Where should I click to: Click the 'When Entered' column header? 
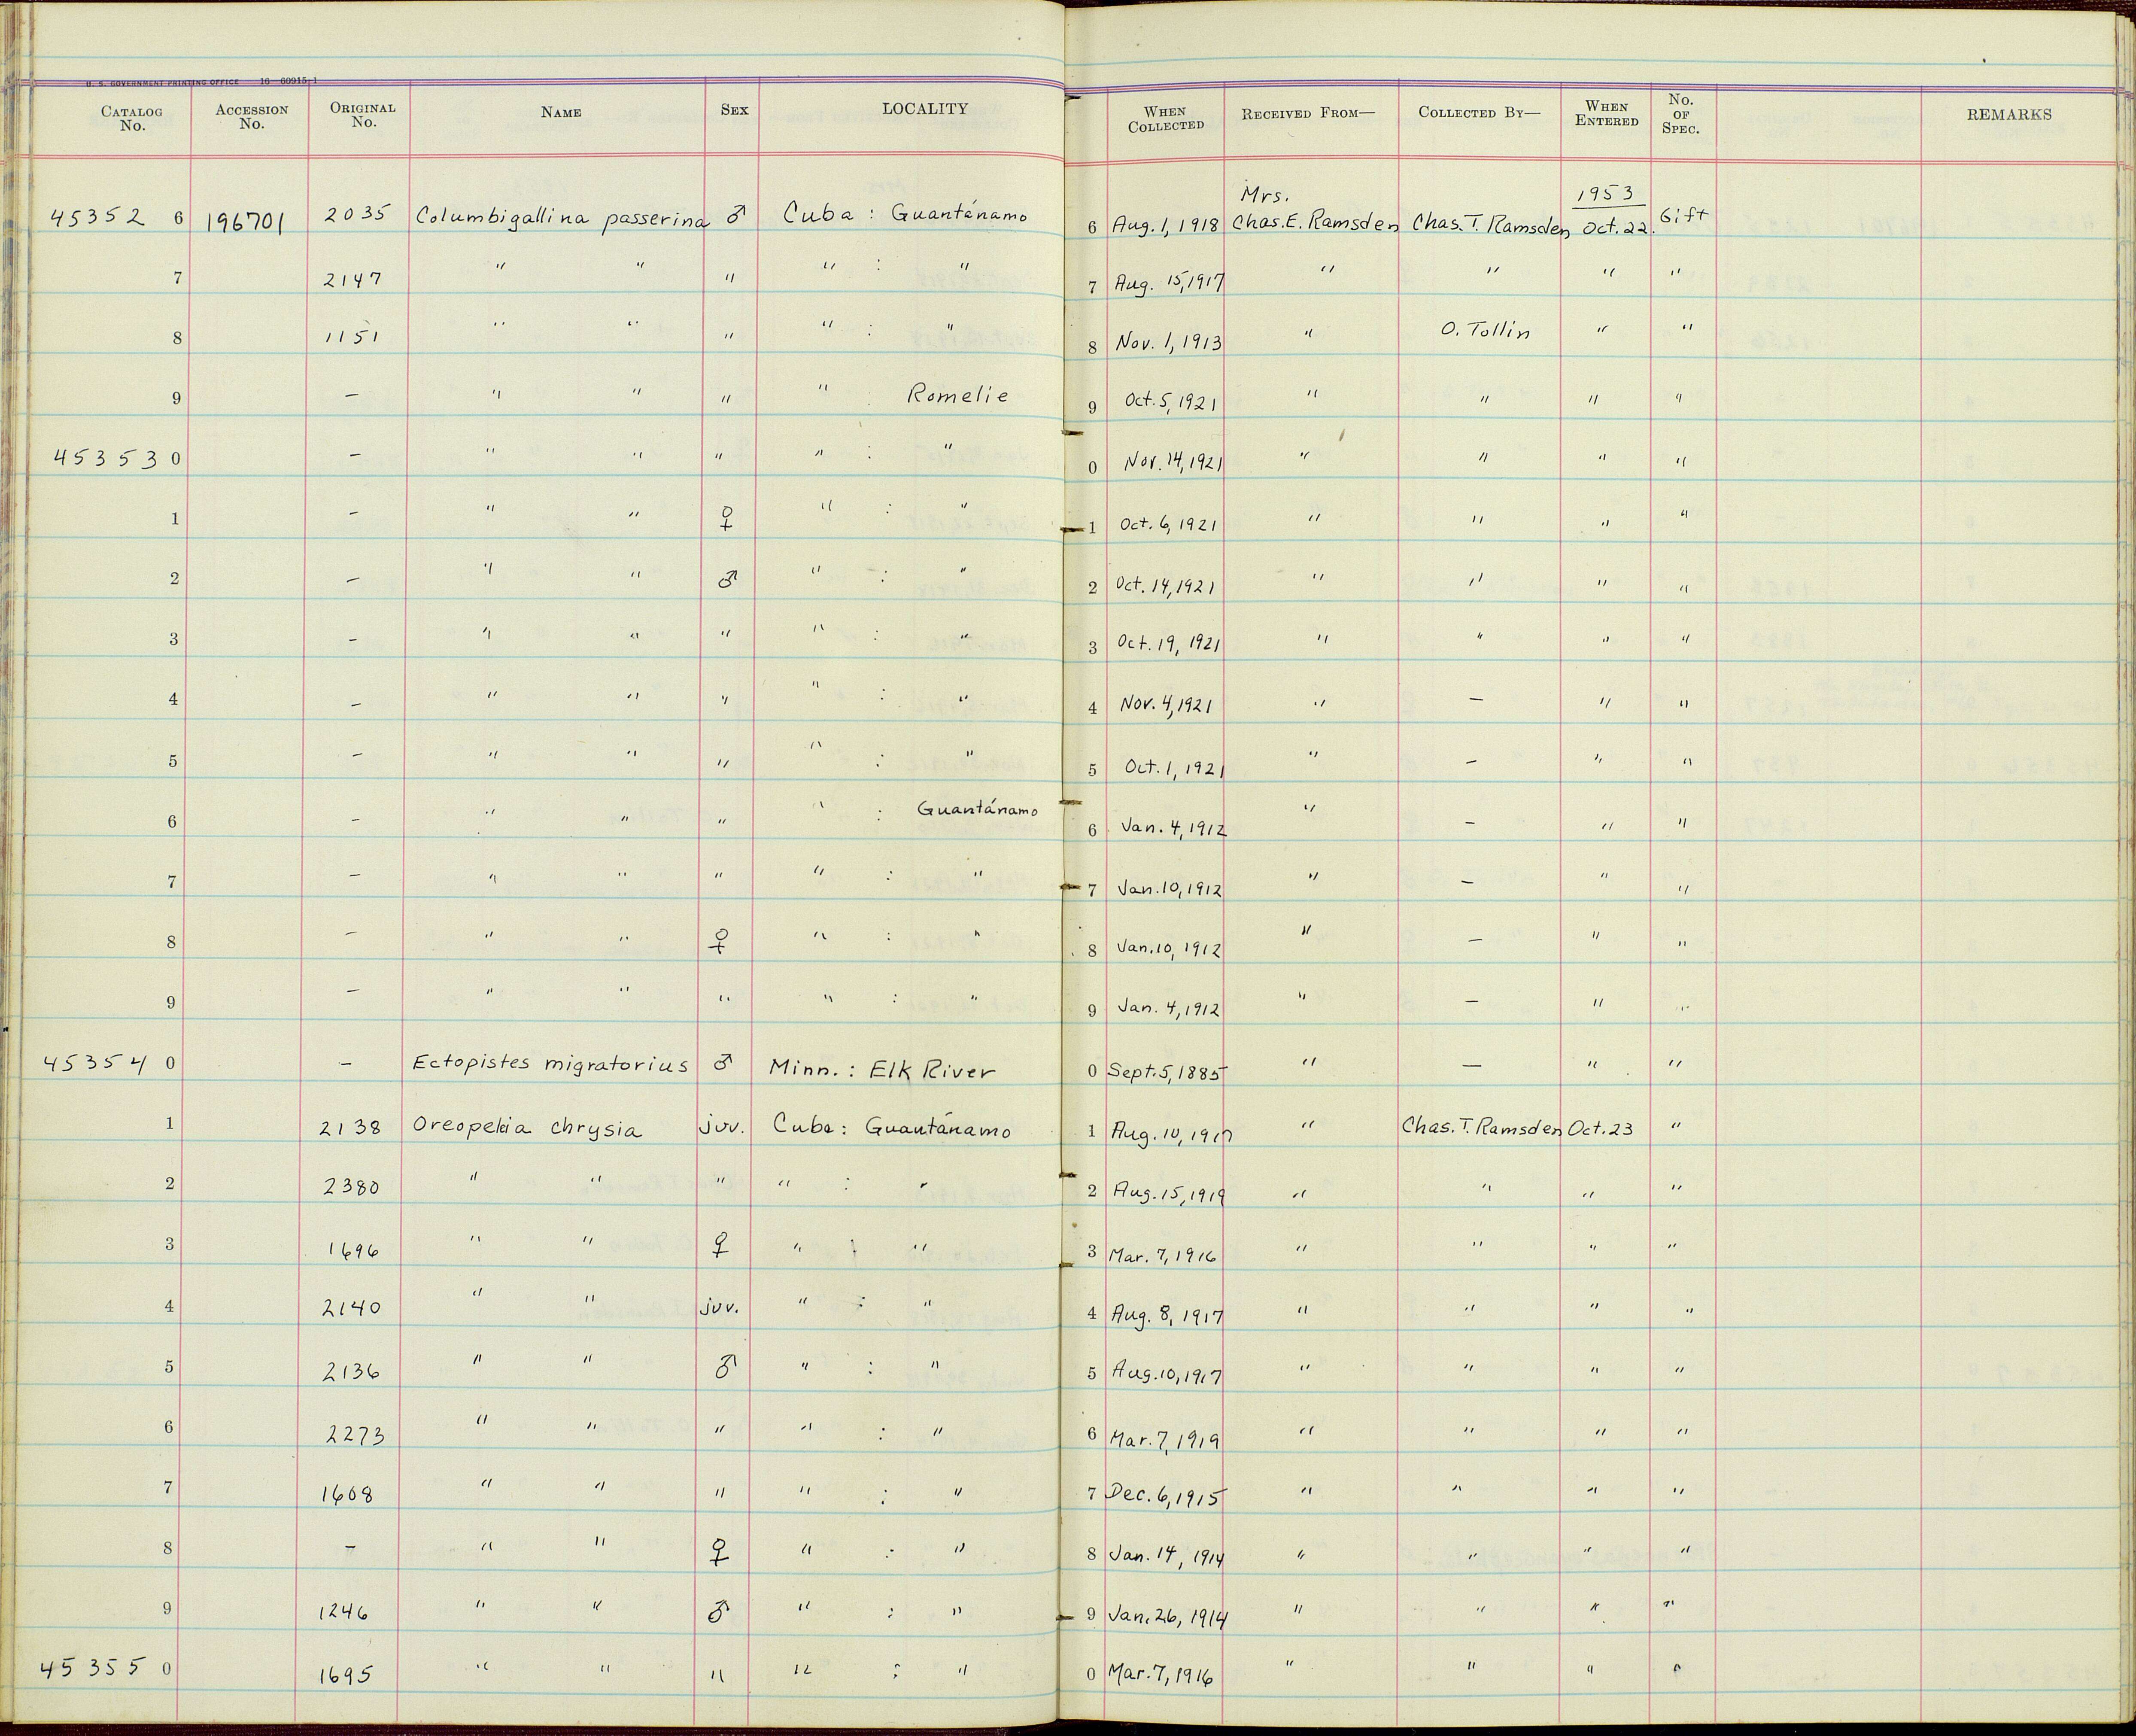[x=1607, y=113]
